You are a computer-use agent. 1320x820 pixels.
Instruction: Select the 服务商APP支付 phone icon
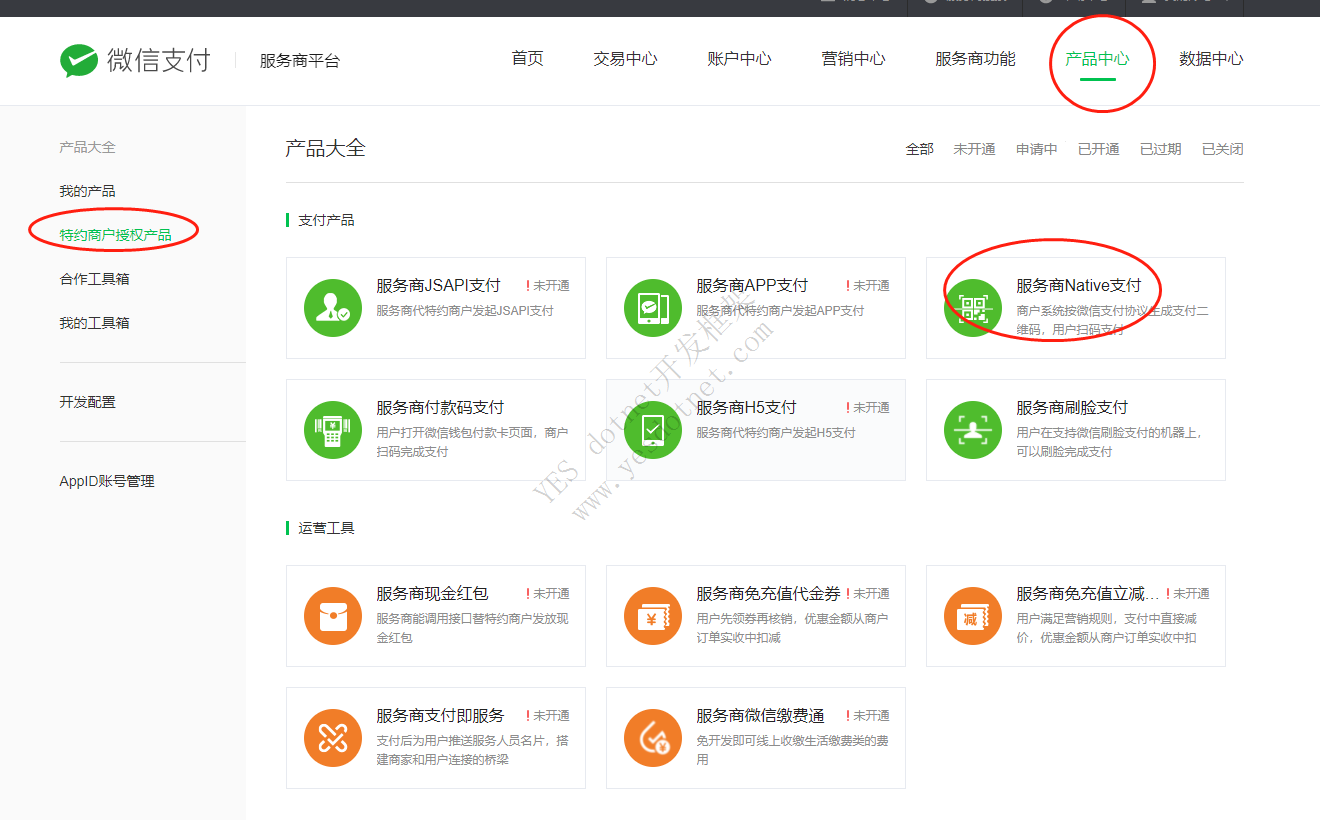(x=653, y=308)
